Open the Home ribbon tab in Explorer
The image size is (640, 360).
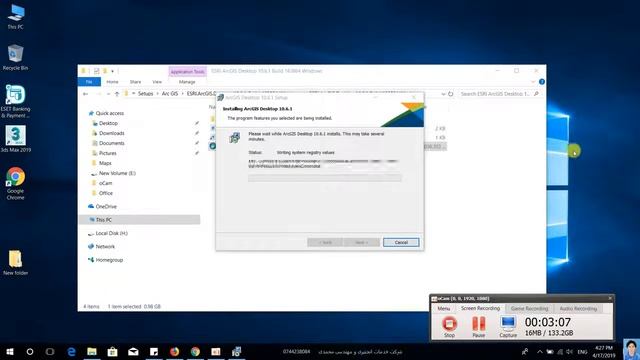coord(112,82)
